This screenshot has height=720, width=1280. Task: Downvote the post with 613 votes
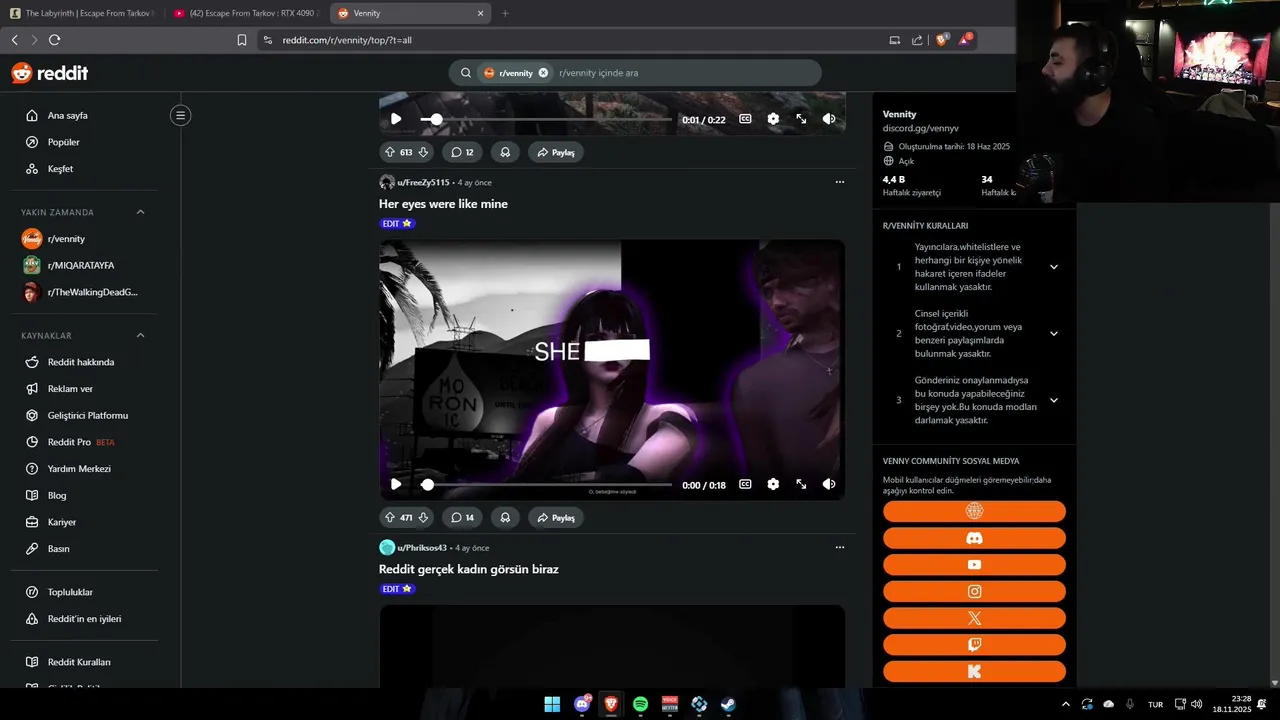423,152
